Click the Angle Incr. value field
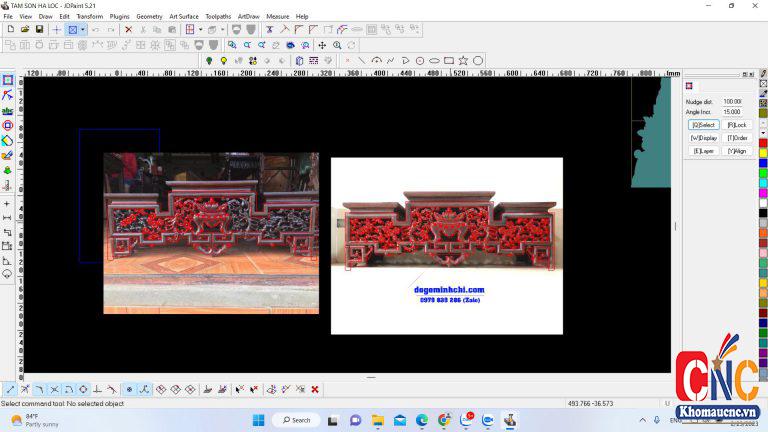This screenshot has width=768, height=432. click(732, 112)
